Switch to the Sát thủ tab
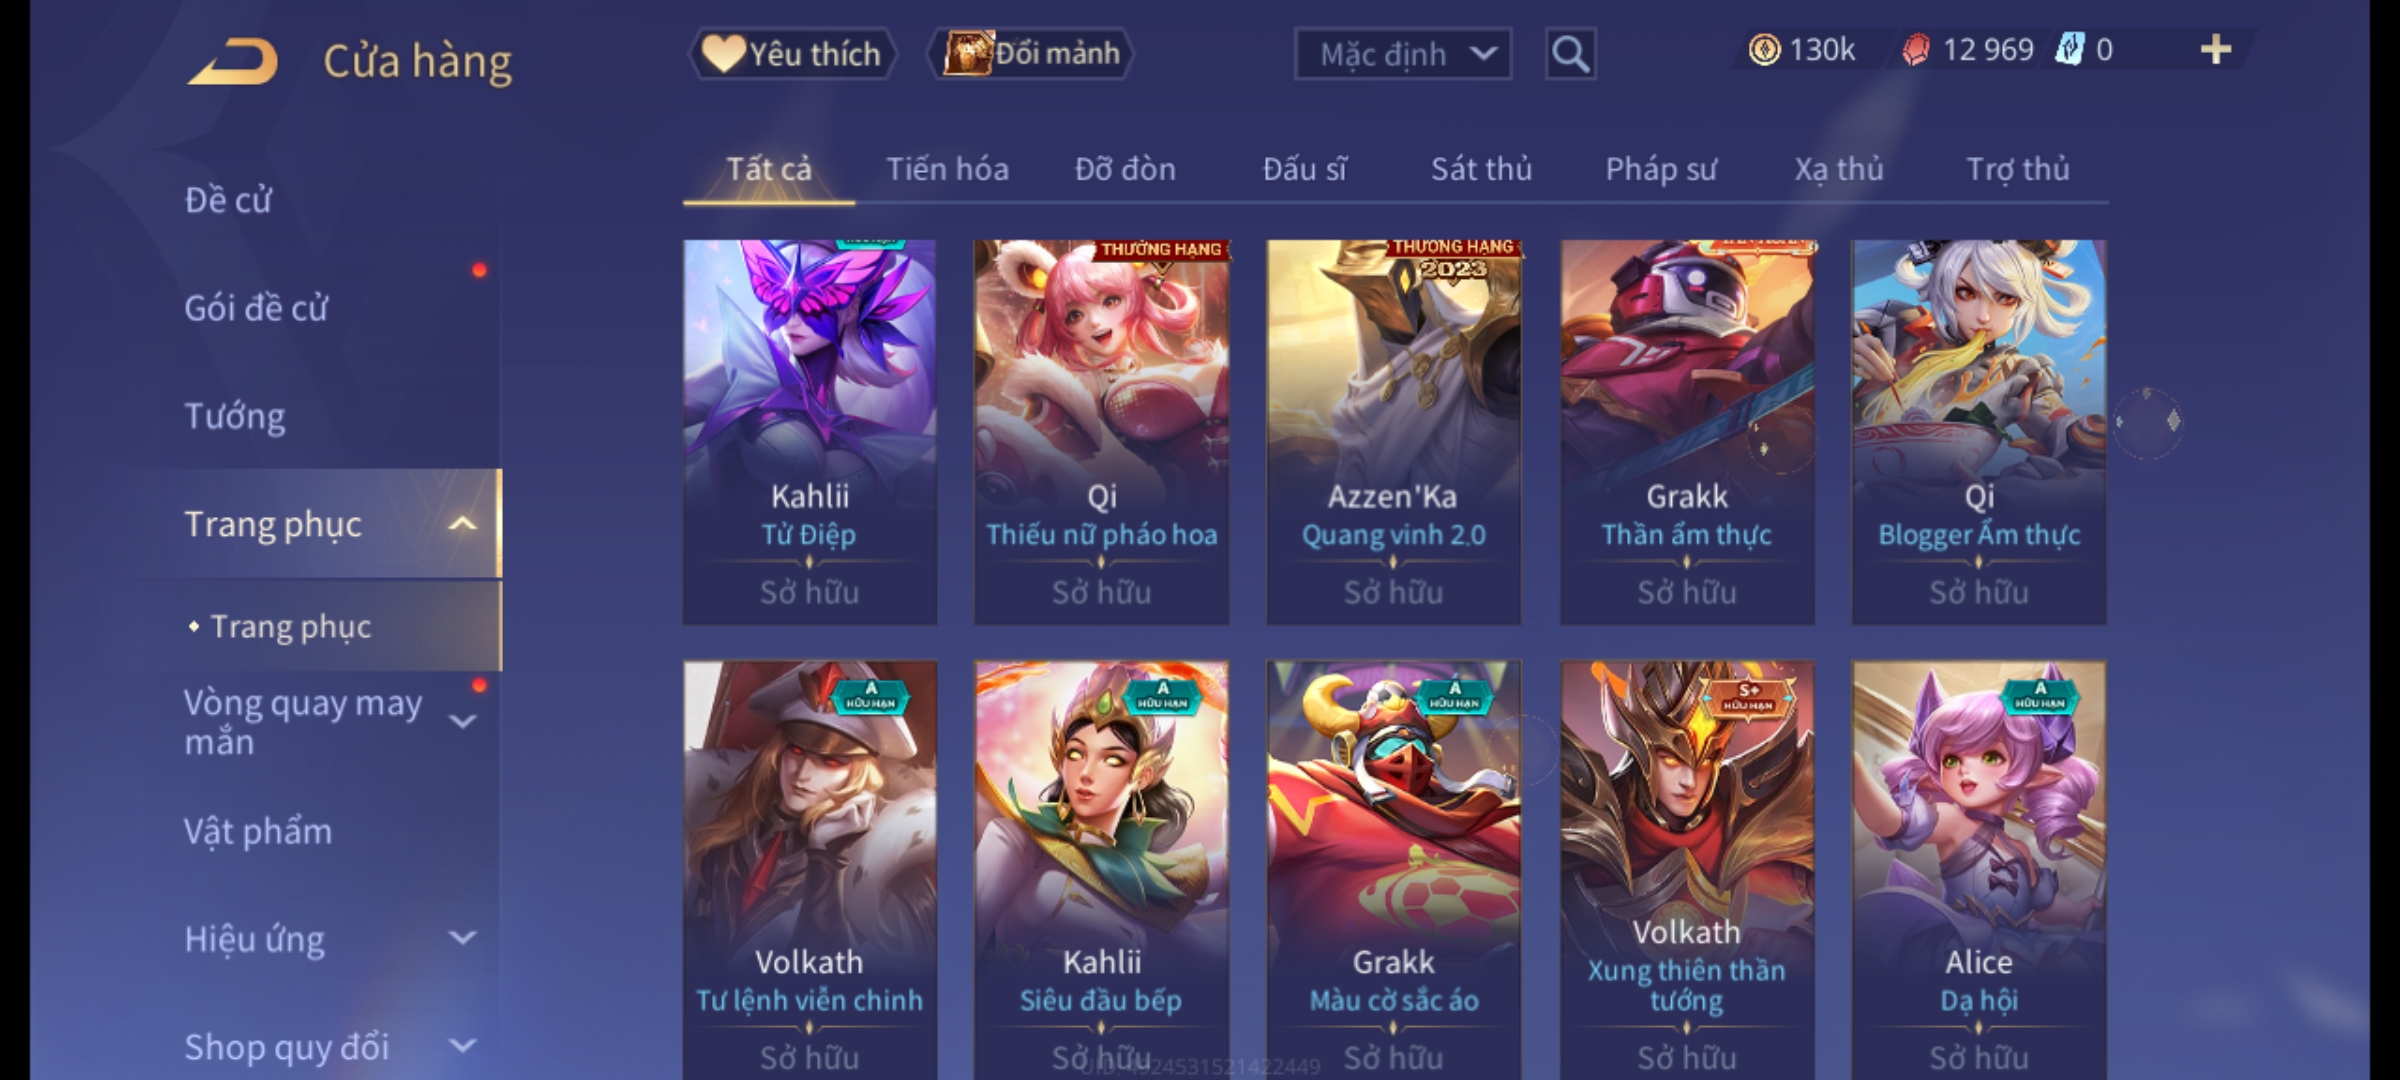The height and width of the screenshot is (1080, 2400). (1481, 170)
